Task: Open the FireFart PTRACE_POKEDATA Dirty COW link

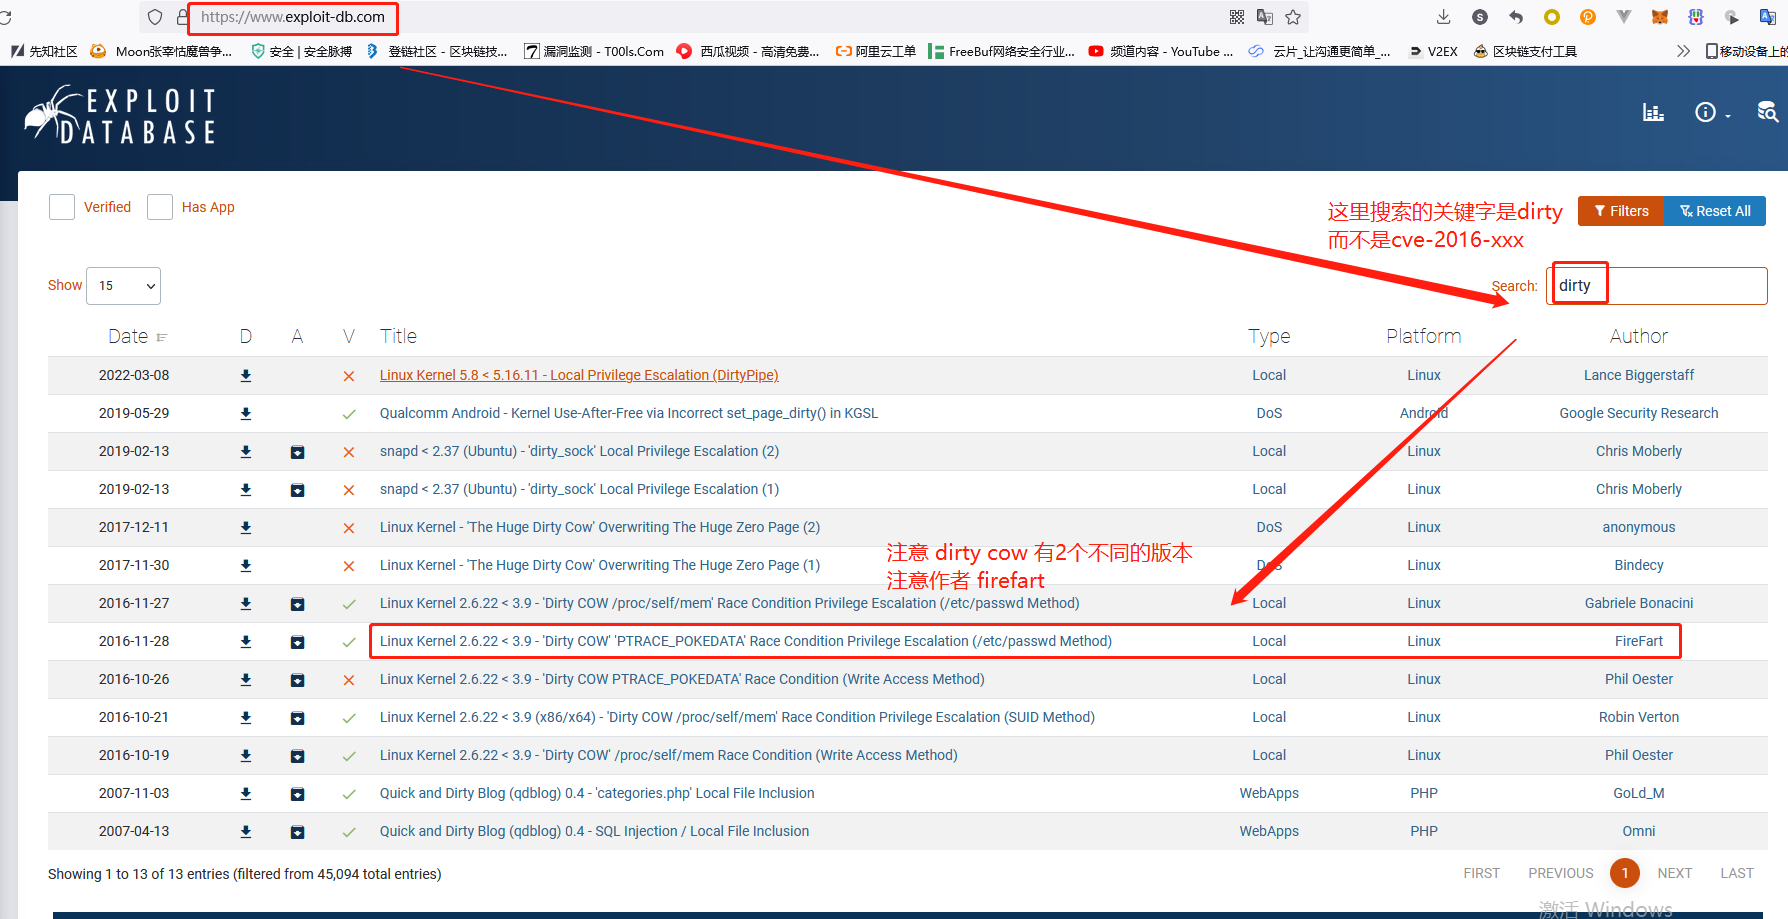Action: tap(746, 642)
